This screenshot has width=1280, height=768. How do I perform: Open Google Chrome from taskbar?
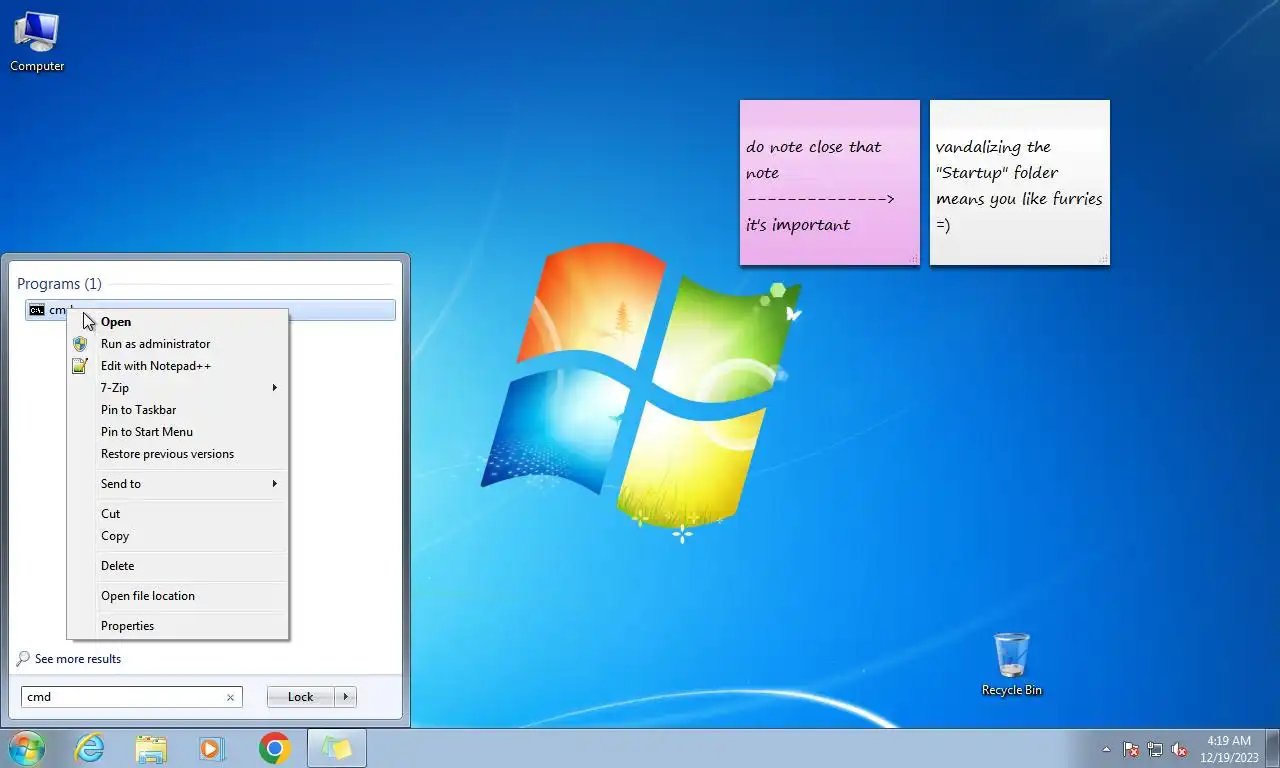click(274, 748)
